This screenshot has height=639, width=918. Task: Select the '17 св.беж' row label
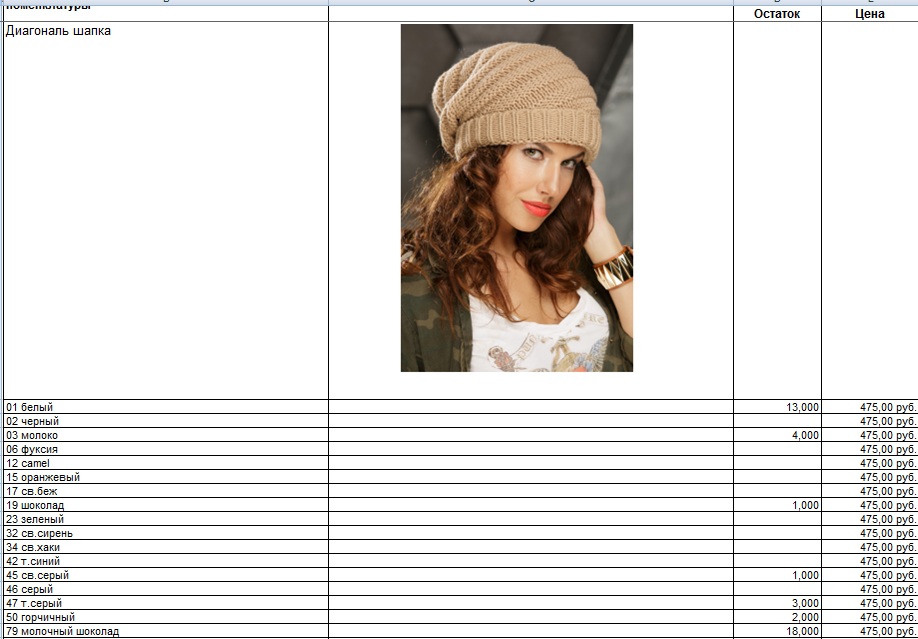(32, 491)
